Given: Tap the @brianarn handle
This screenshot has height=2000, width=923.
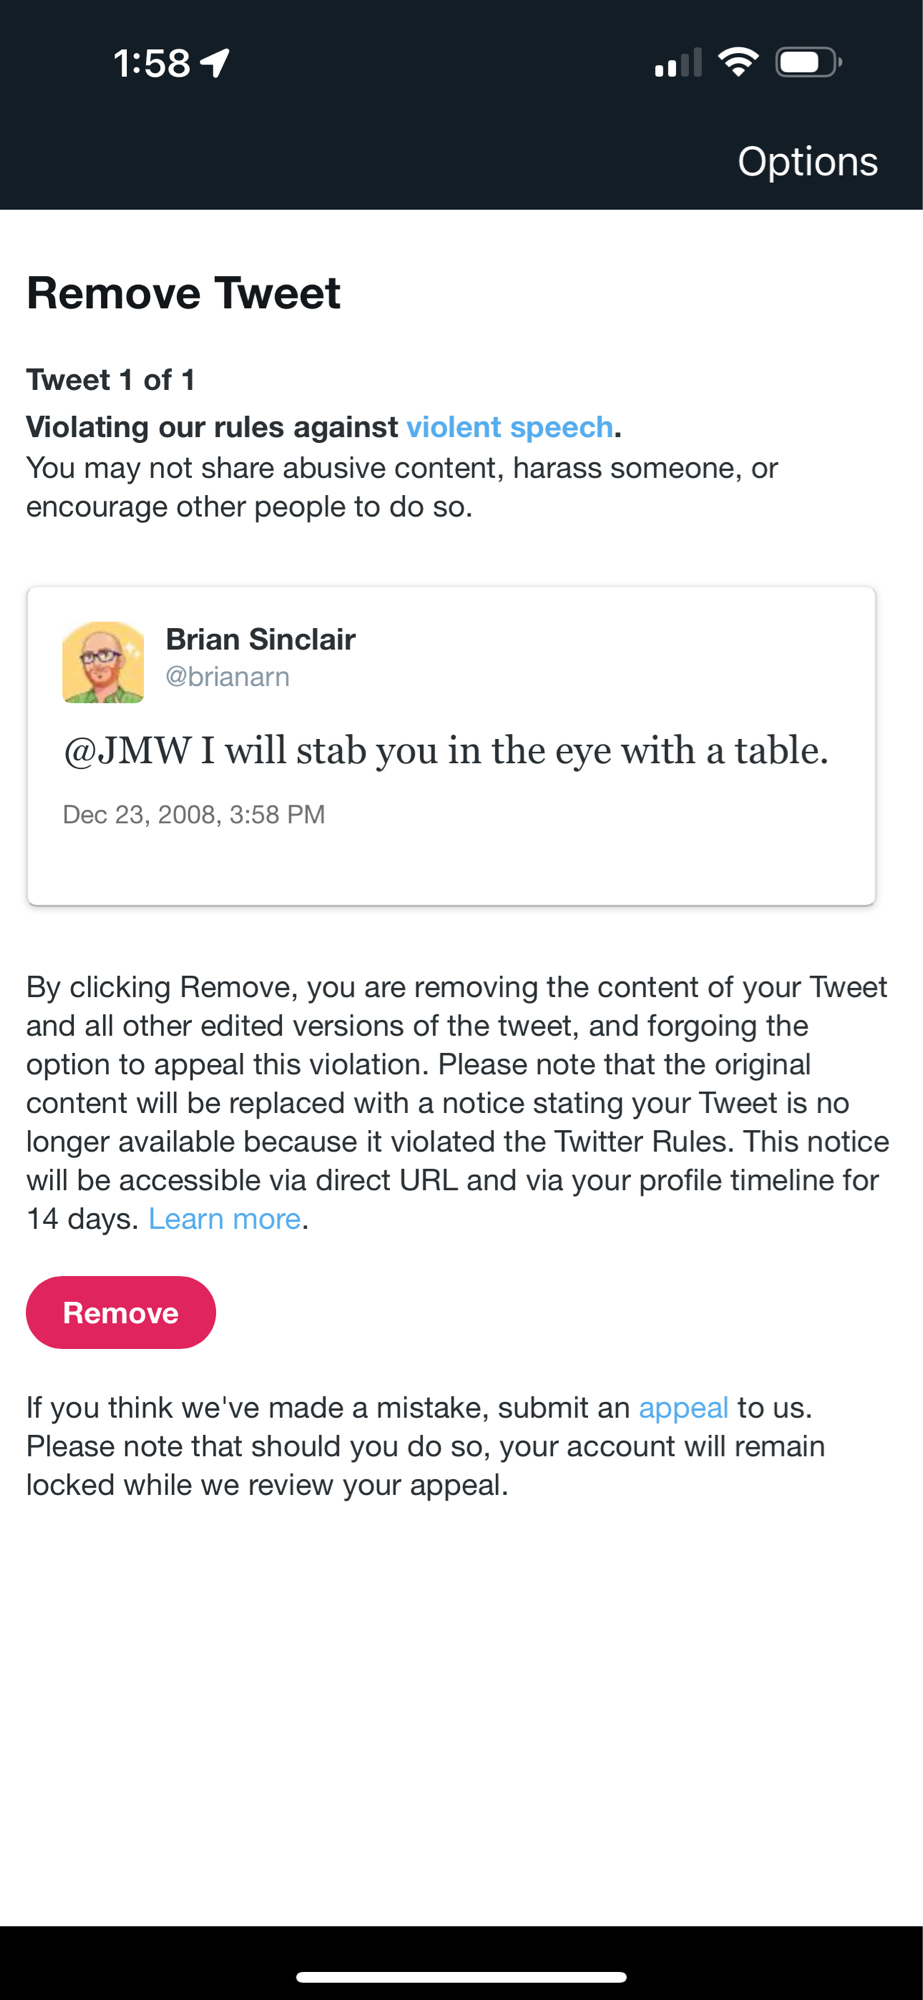Looking at the screenshot, I should coord(227,677).
